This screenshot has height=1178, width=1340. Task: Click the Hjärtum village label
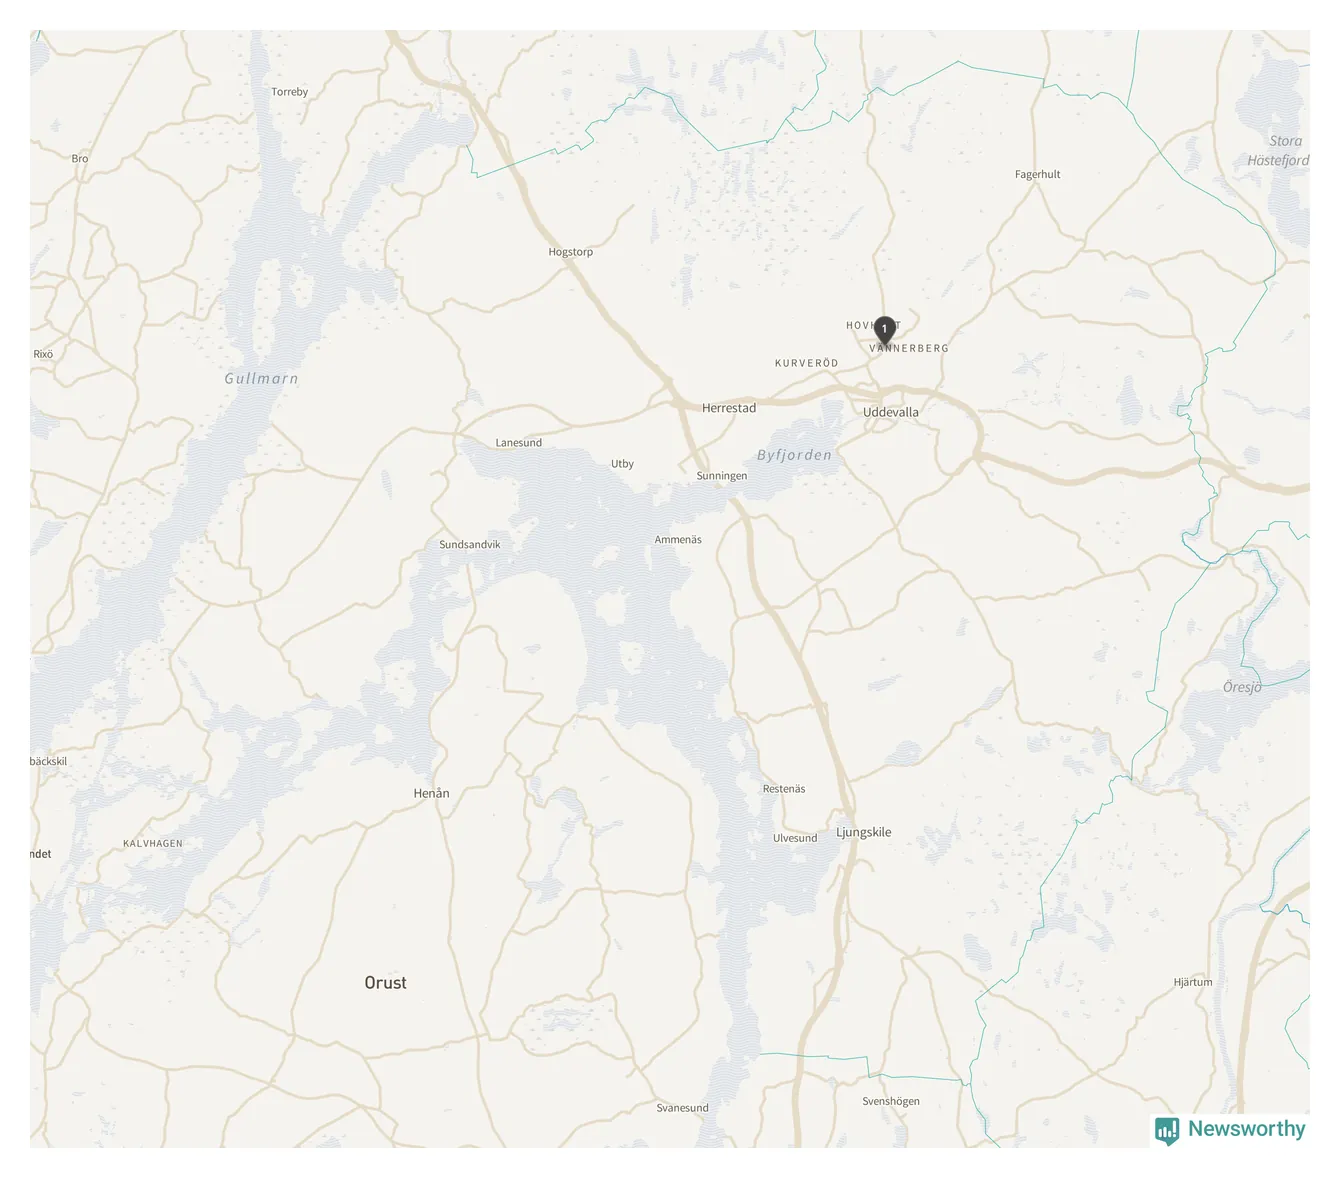click(x=1192, y=982)
